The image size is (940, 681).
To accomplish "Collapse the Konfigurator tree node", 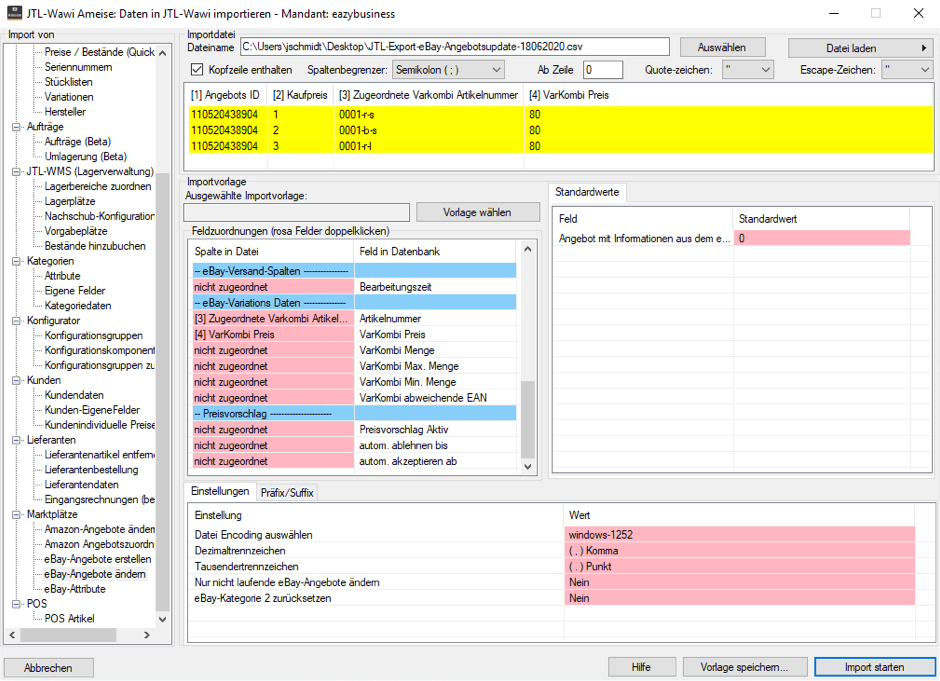I will coord(16,321).
